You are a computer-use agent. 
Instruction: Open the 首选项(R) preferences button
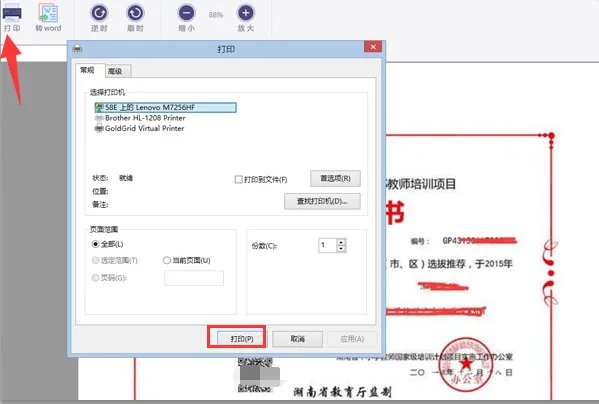coord(335,178)
